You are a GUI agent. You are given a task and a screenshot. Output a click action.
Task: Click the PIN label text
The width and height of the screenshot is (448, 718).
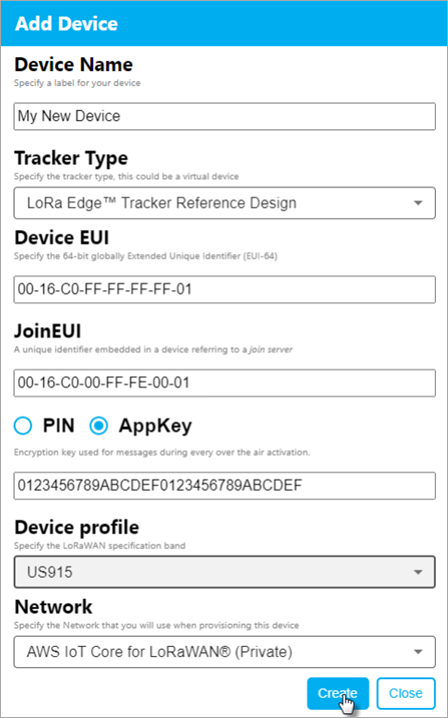click(x=59, y=426)
